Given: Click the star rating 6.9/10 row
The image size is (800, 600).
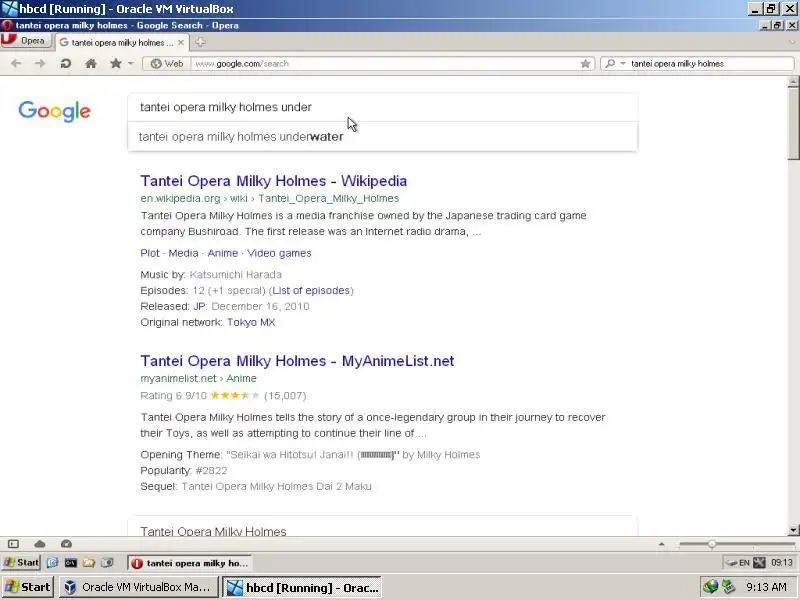Looking at the screenshot, I should [x=223, y=395].
